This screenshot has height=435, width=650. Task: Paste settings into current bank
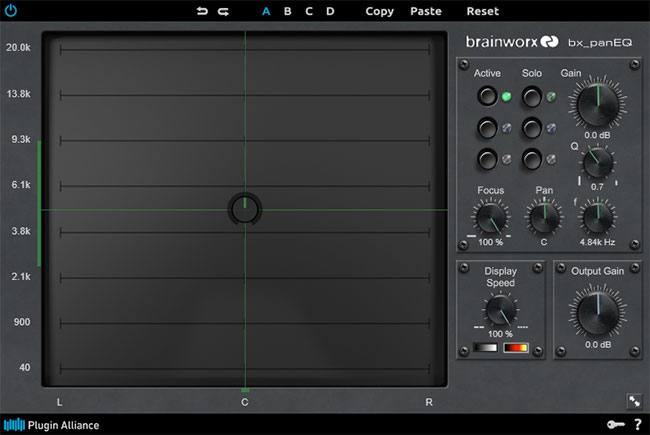tap(426, 12)
